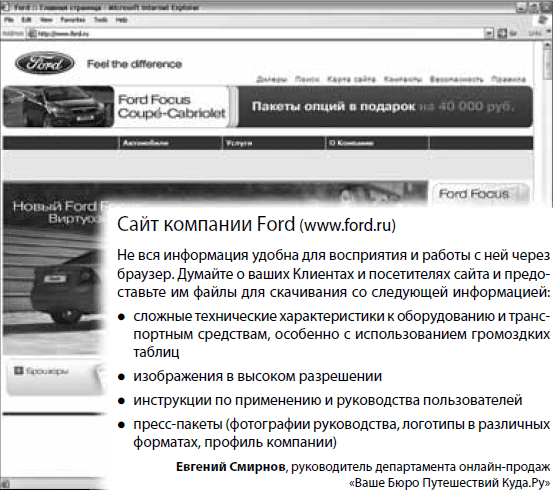The height and width of the screenshot is (490, 553).
Task: Open the Favorites menu
Action: pos(73,20)
